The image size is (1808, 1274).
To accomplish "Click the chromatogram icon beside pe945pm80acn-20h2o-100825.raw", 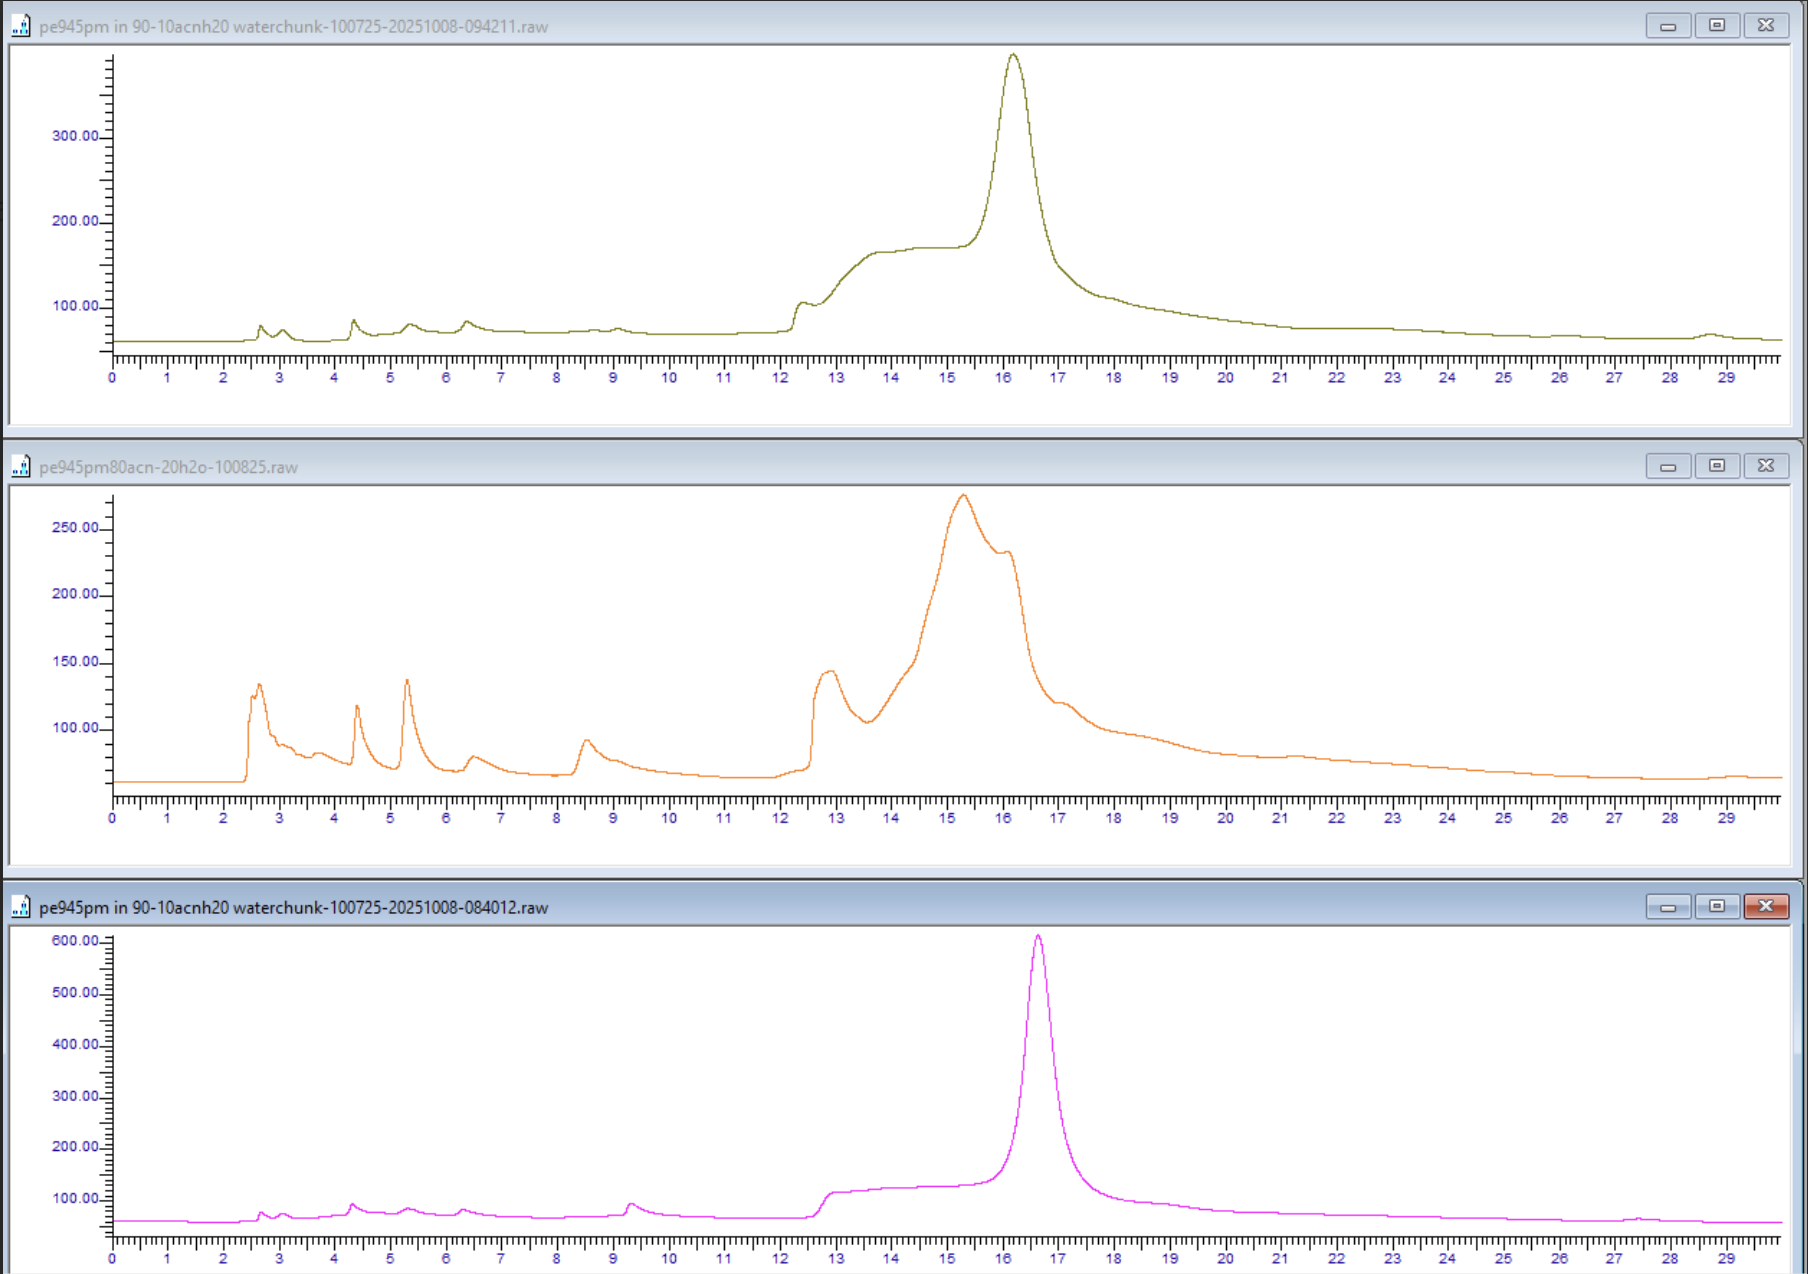I will (x=20, y=465).
